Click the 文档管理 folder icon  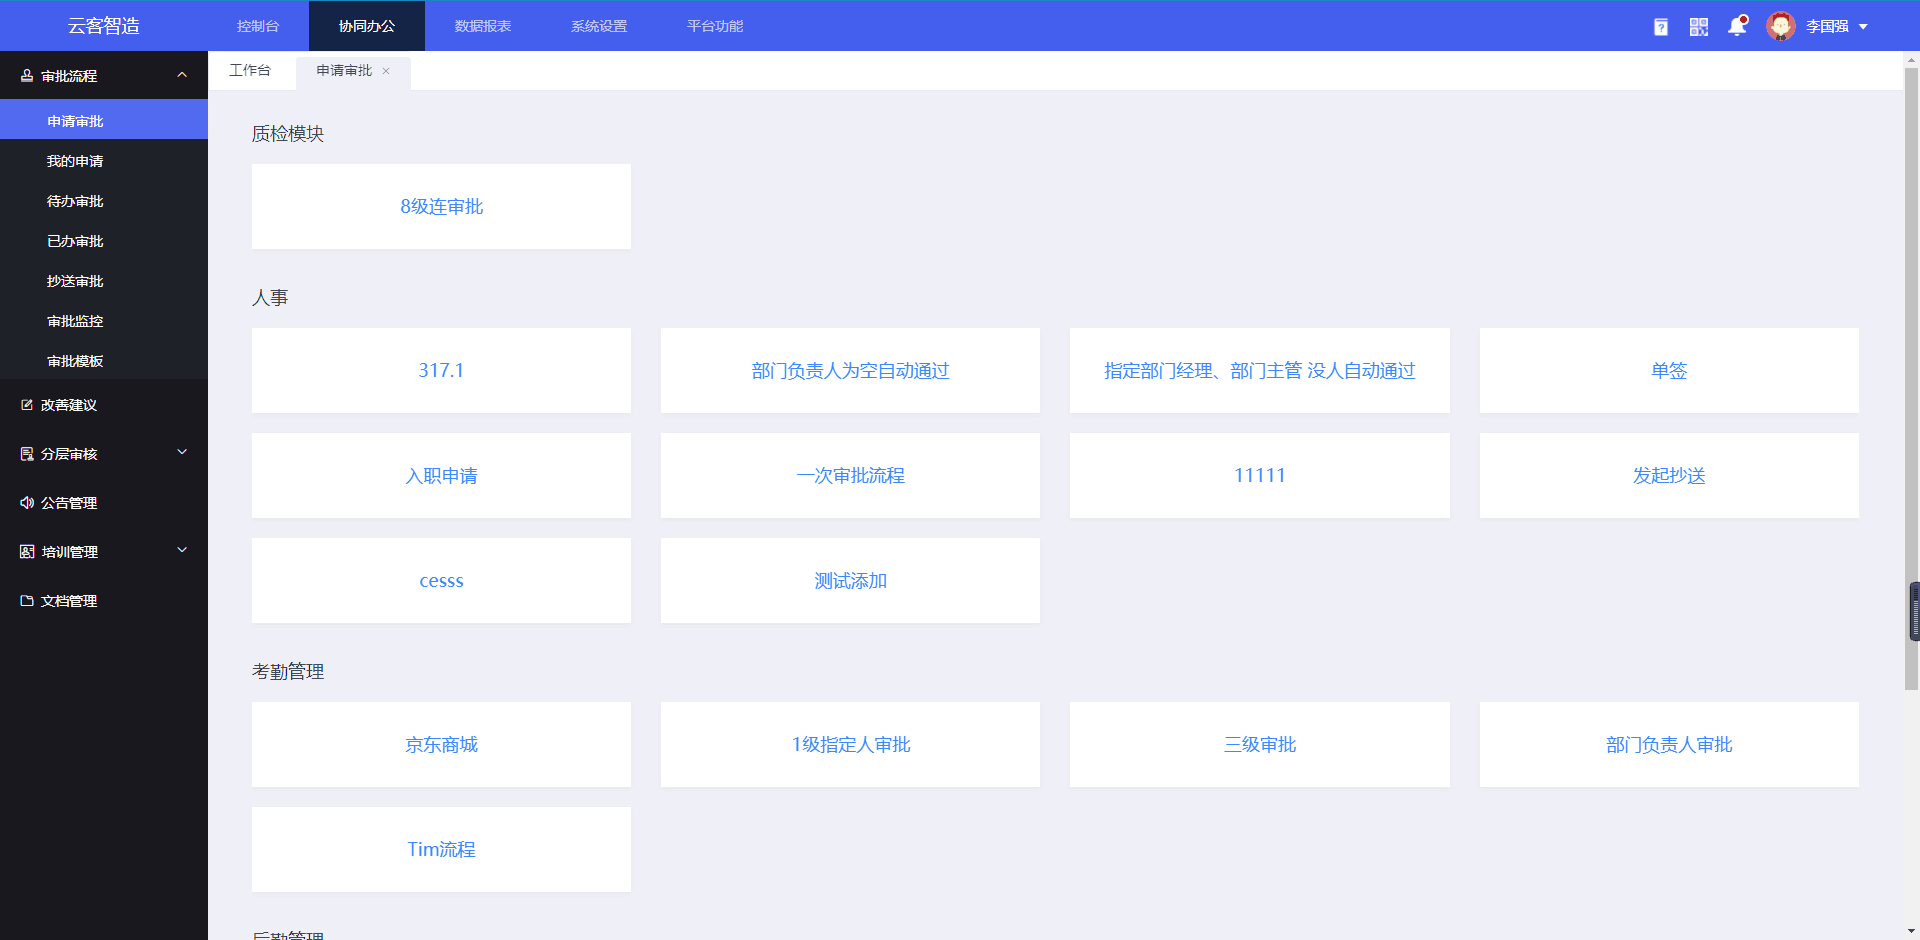click(x=27, y=601)
